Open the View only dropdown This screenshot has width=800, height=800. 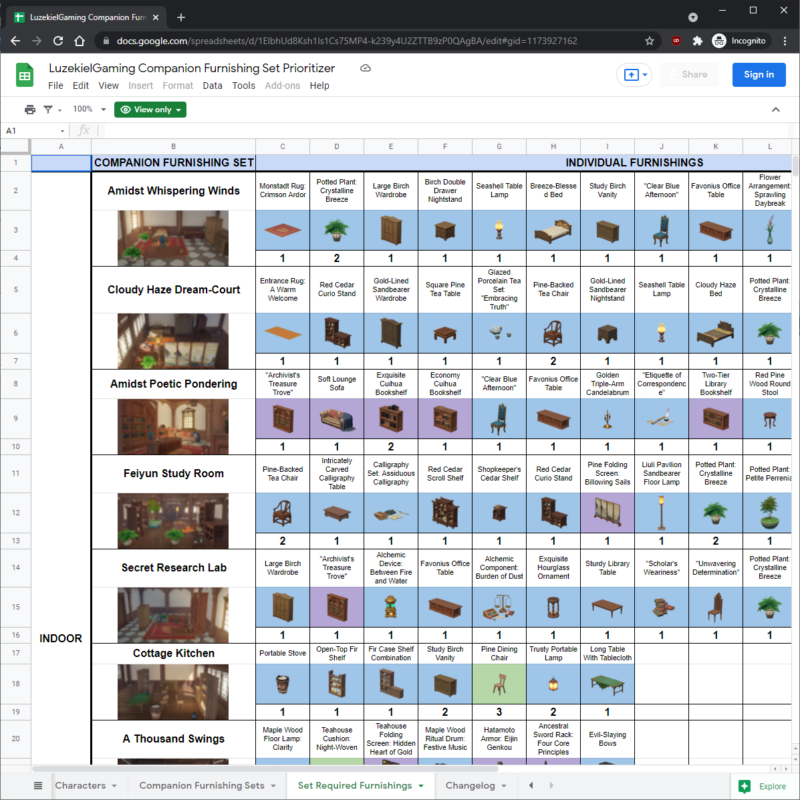148,110
